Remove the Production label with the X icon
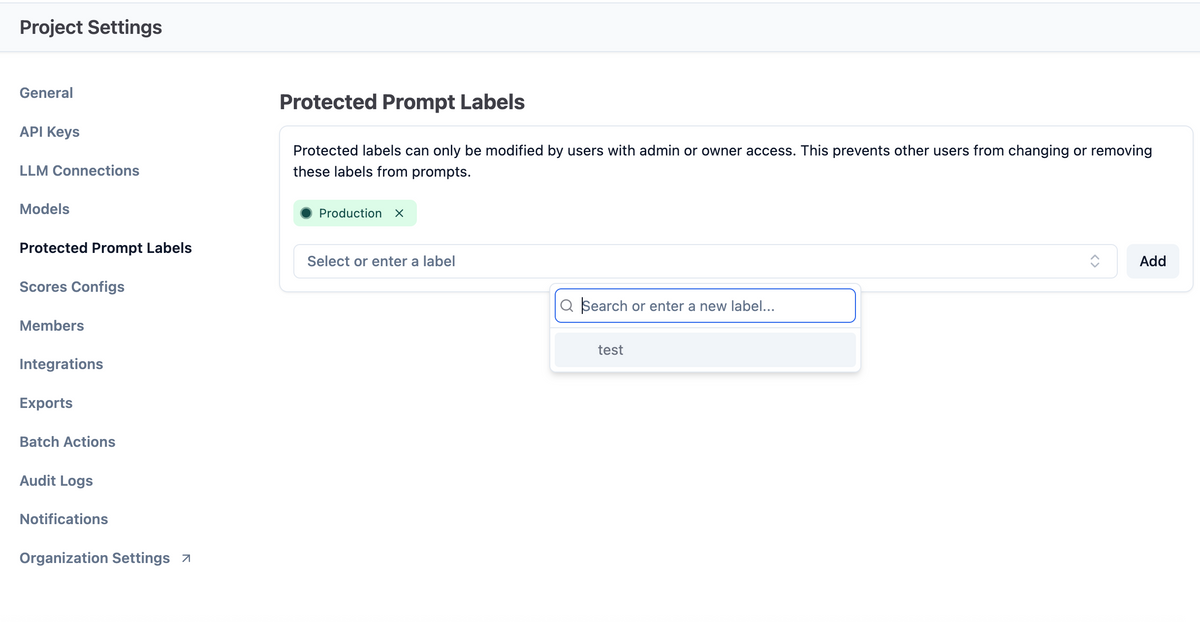 (399, 213)
